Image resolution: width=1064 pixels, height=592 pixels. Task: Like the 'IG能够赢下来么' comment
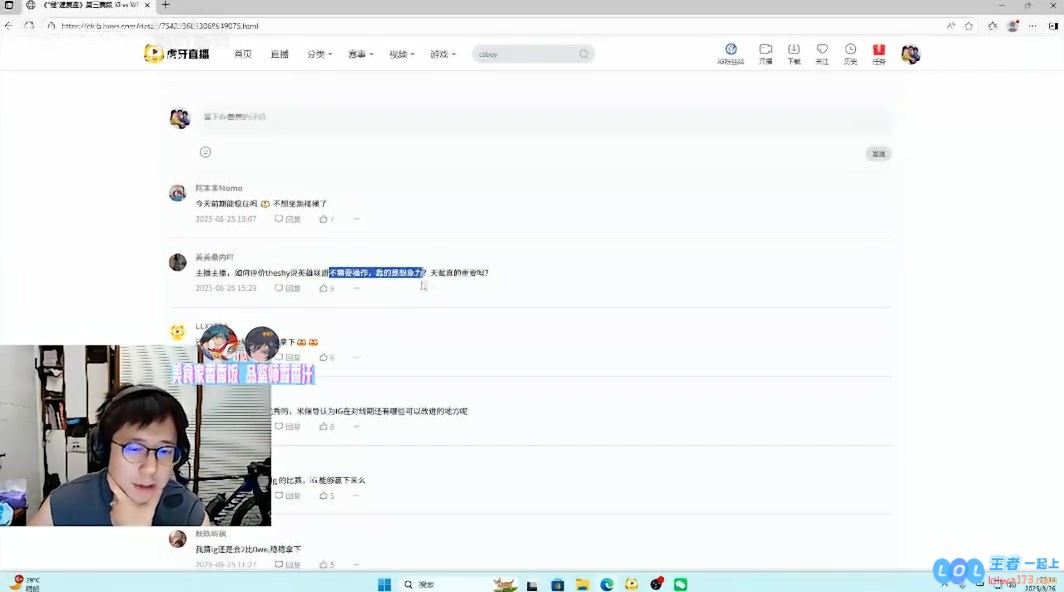pos(326,496)
